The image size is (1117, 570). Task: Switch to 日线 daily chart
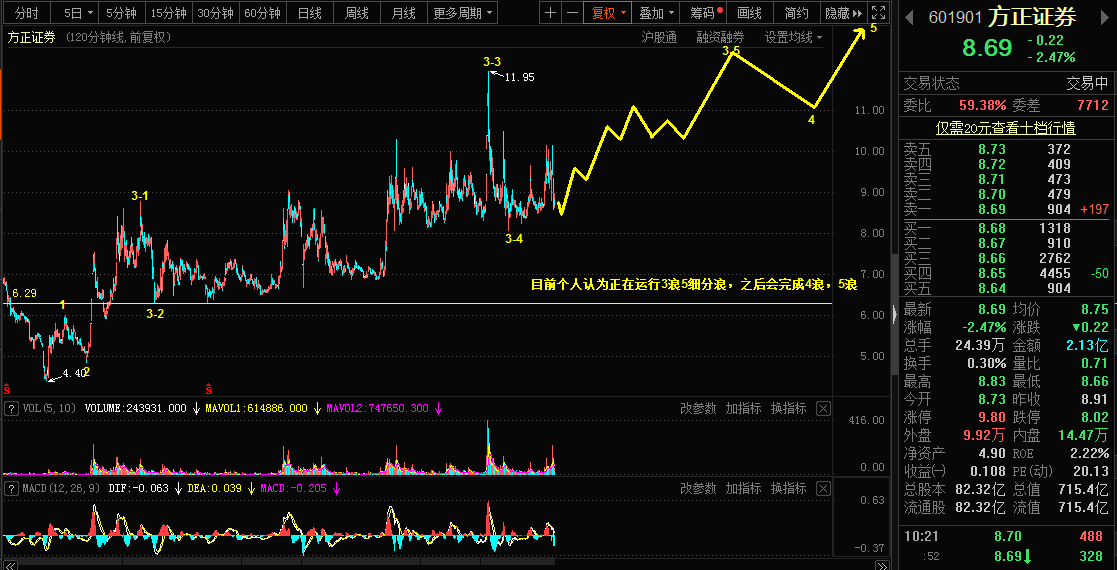(x=309, y=13)
